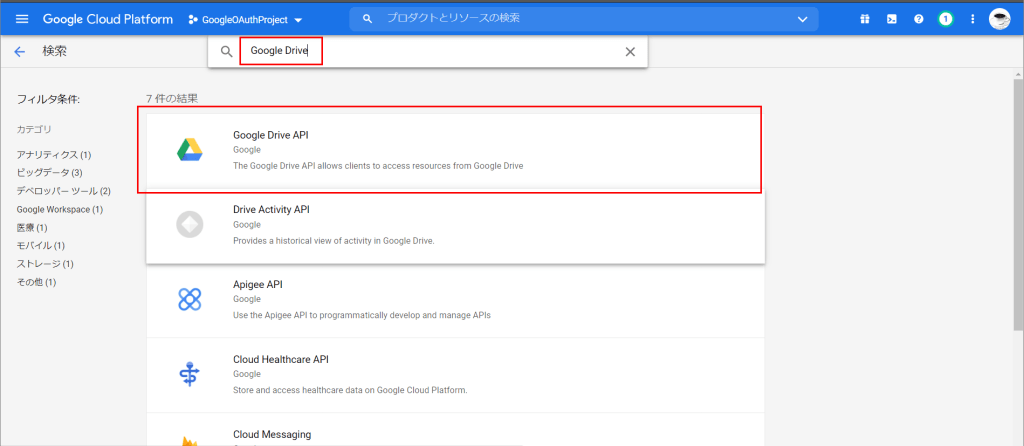The height and width of the screenshot is (446, 1024).
Task: Open the GoogleOAuthProject project selector
Action: [246, 20]
